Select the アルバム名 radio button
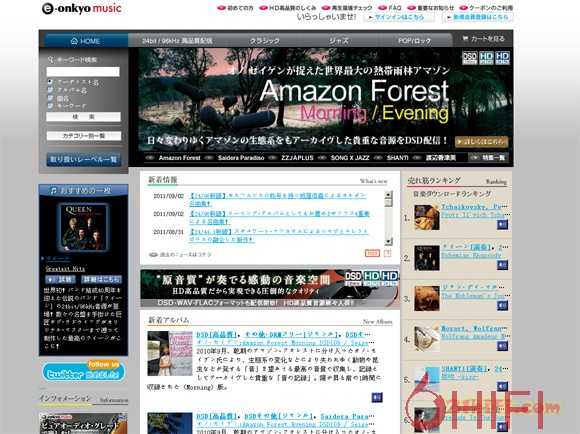Viewport: 580px width, 434px height. point(50,90)
